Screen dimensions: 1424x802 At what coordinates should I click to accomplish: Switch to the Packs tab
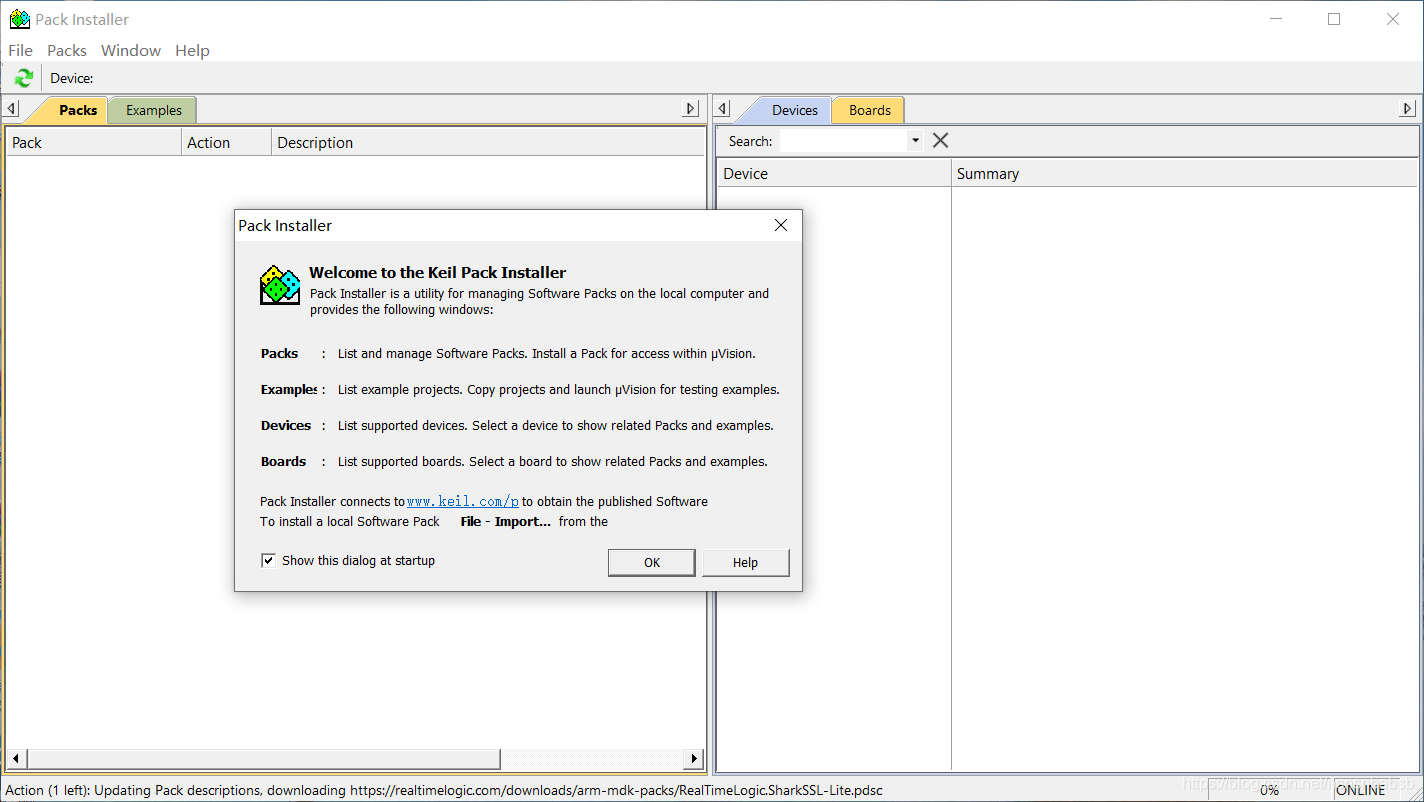(x=78, y=110)
